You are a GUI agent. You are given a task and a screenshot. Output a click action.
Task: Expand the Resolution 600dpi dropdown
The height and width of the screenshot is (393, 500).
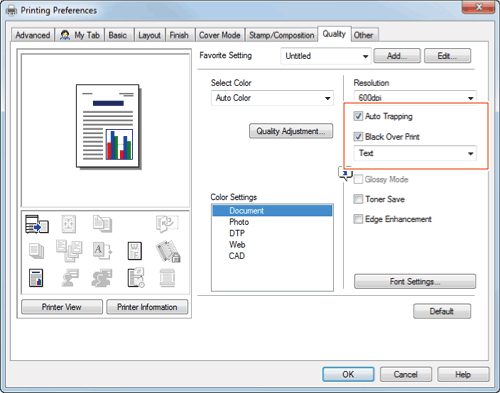[415, 97]
